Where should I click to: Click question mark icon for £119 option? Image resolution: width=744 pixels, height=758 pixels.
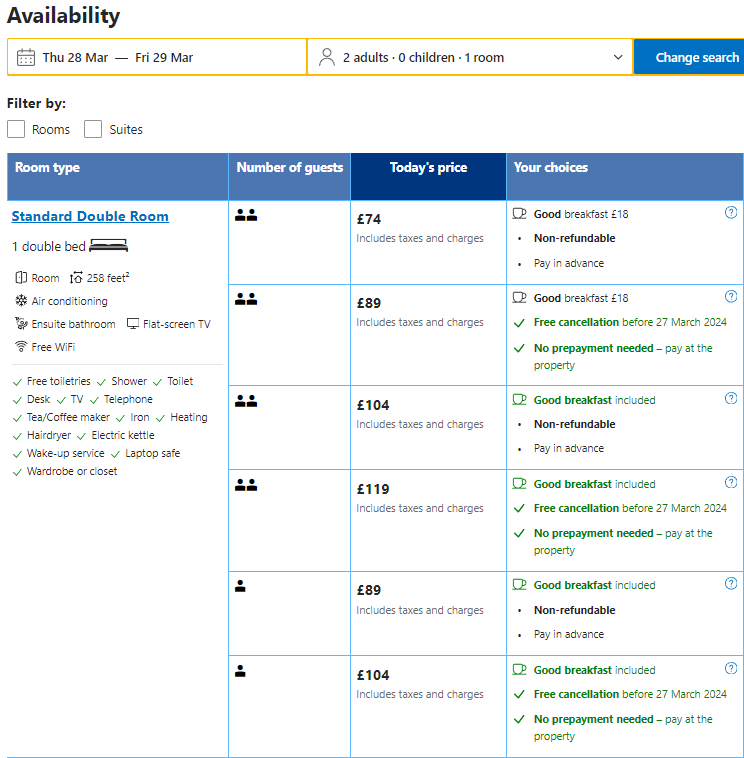(x=730, y=482)
